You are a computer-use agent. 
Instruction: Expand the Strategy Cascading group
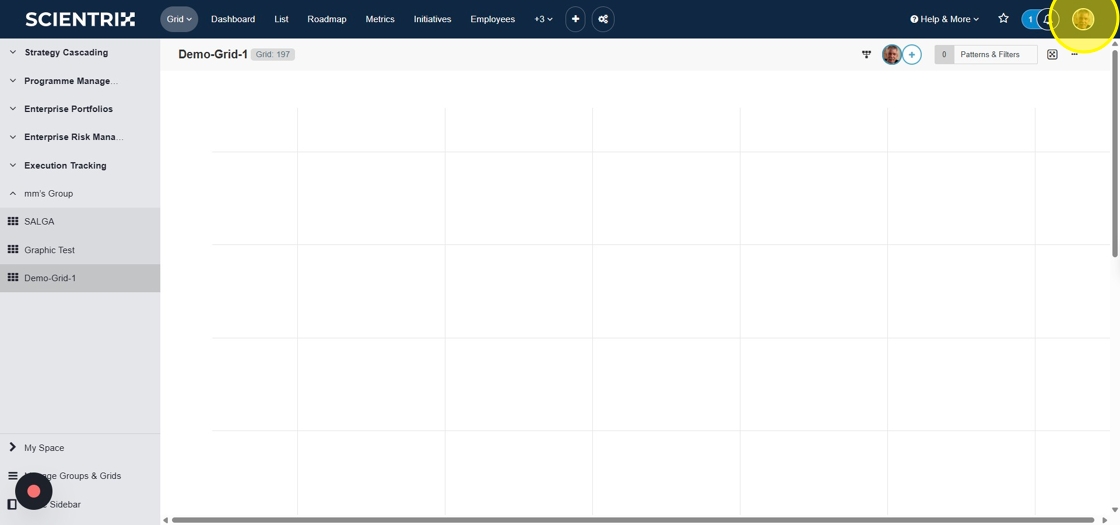point(66,52)
